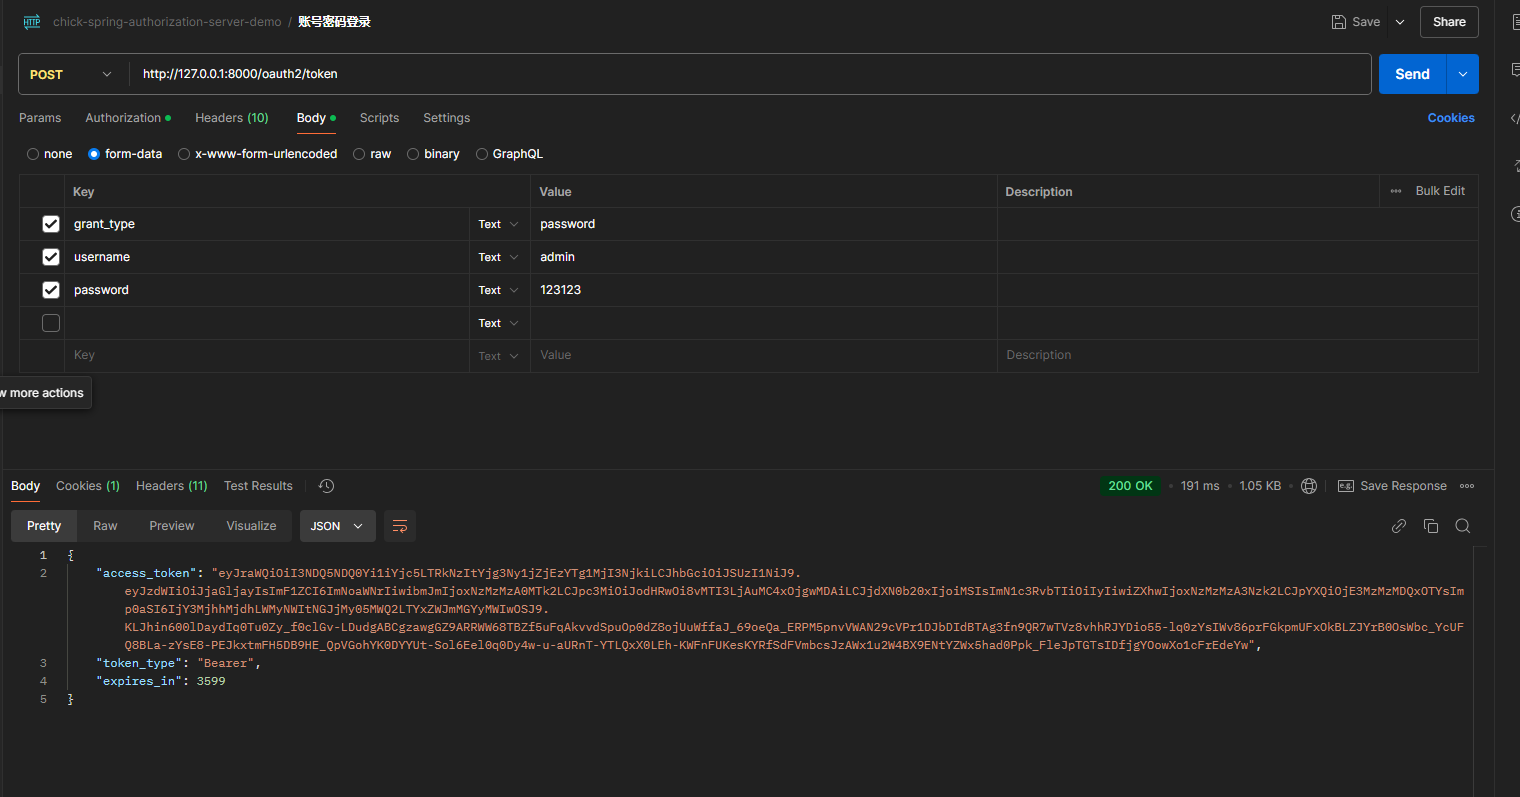Open the Cookies link
Viewport: 1520px width, 797px height.
pyautogui.click(x=1451, y=118)
